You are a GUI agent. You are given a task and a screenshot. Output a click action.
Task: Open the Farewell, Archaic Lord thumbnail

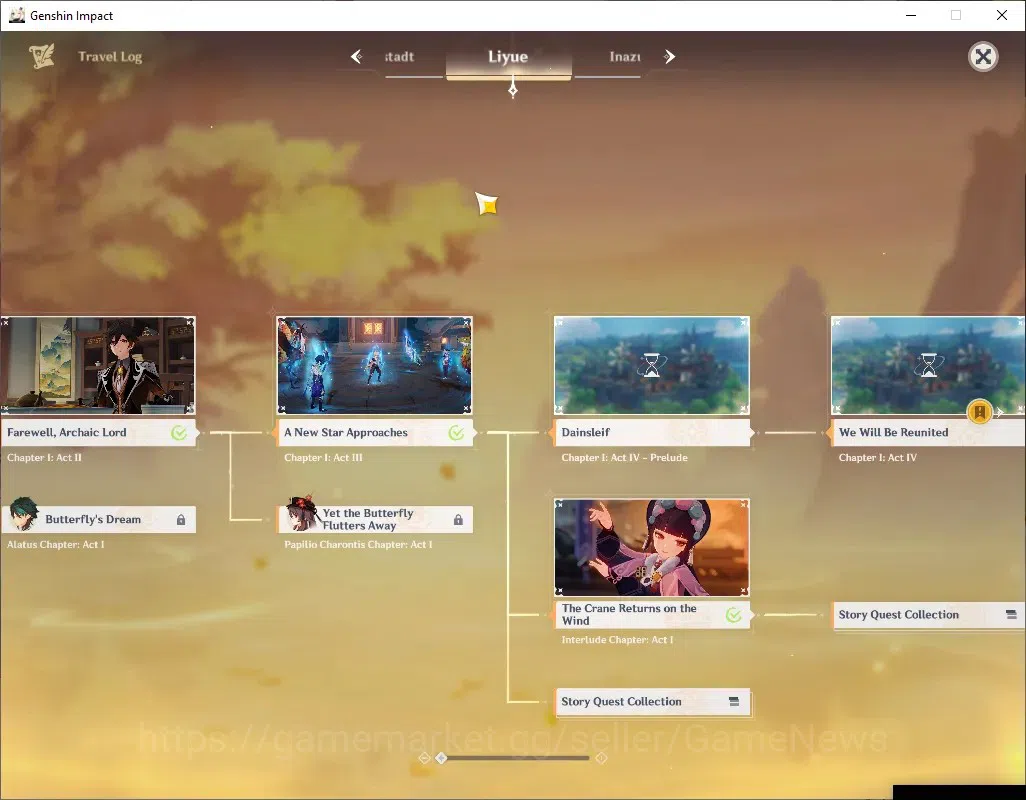pos(97,365)
